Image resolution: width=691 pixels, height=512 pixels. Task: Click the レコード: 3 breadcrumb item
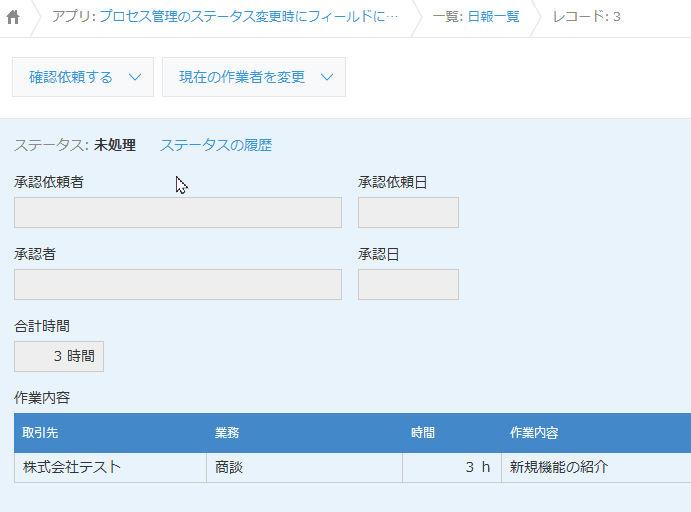pyautogui.click(x=586, y=17)
